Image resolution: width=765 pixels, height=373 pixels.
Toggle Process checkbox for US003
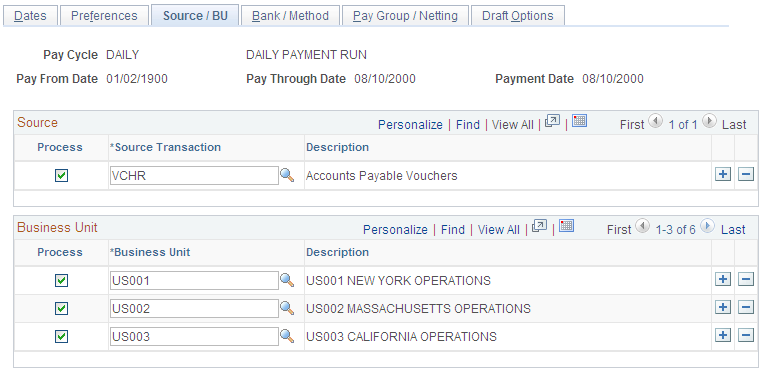61,336
